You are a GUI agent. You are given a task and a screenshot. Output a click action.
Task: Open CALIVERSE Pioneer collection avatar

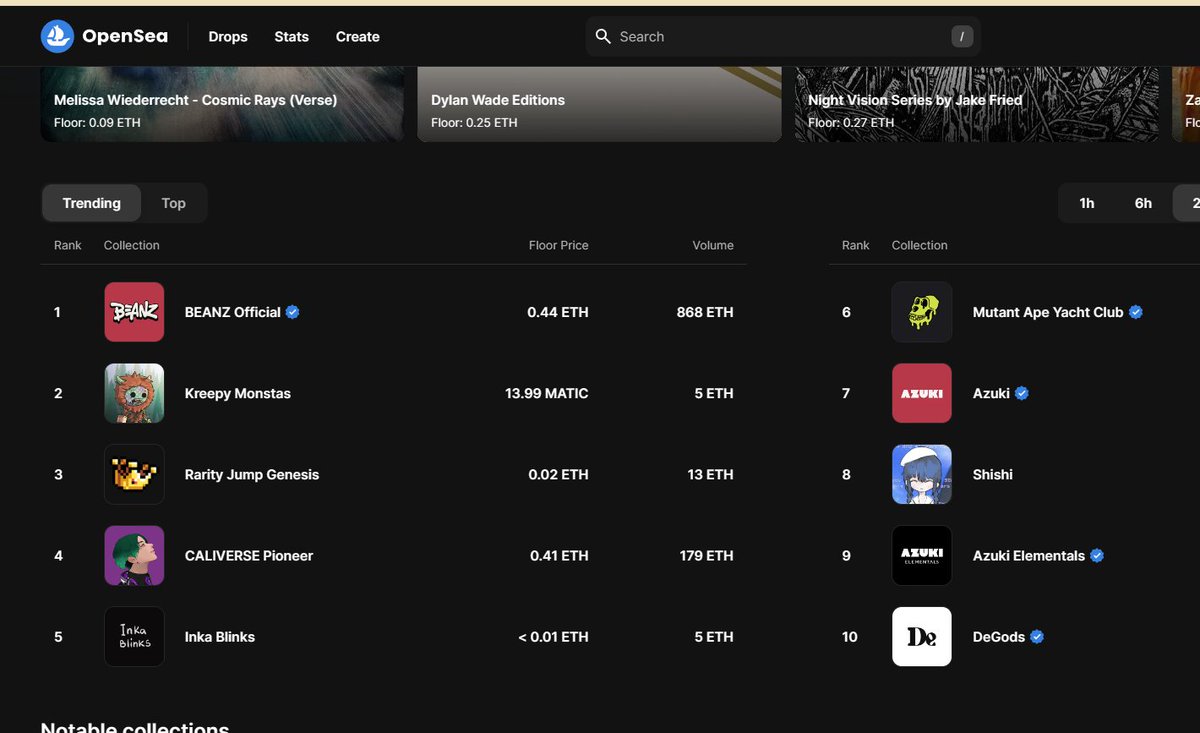pyautogui.click(x=134, y=555)
